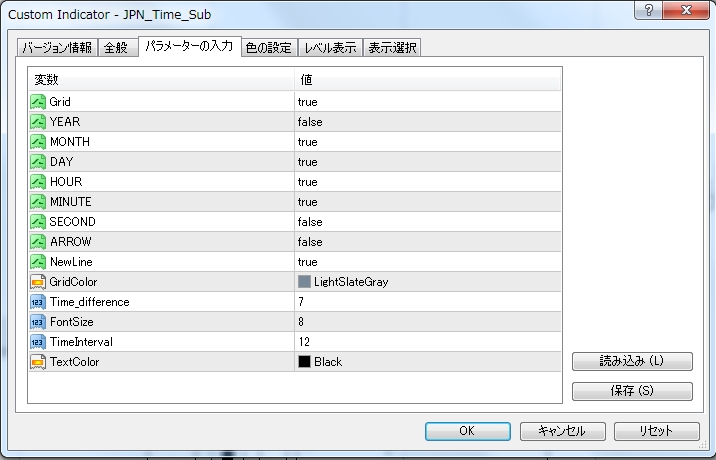Switch to the 全般 tab
The height and width of the screenshot is (460, 716).
point(116,48)
